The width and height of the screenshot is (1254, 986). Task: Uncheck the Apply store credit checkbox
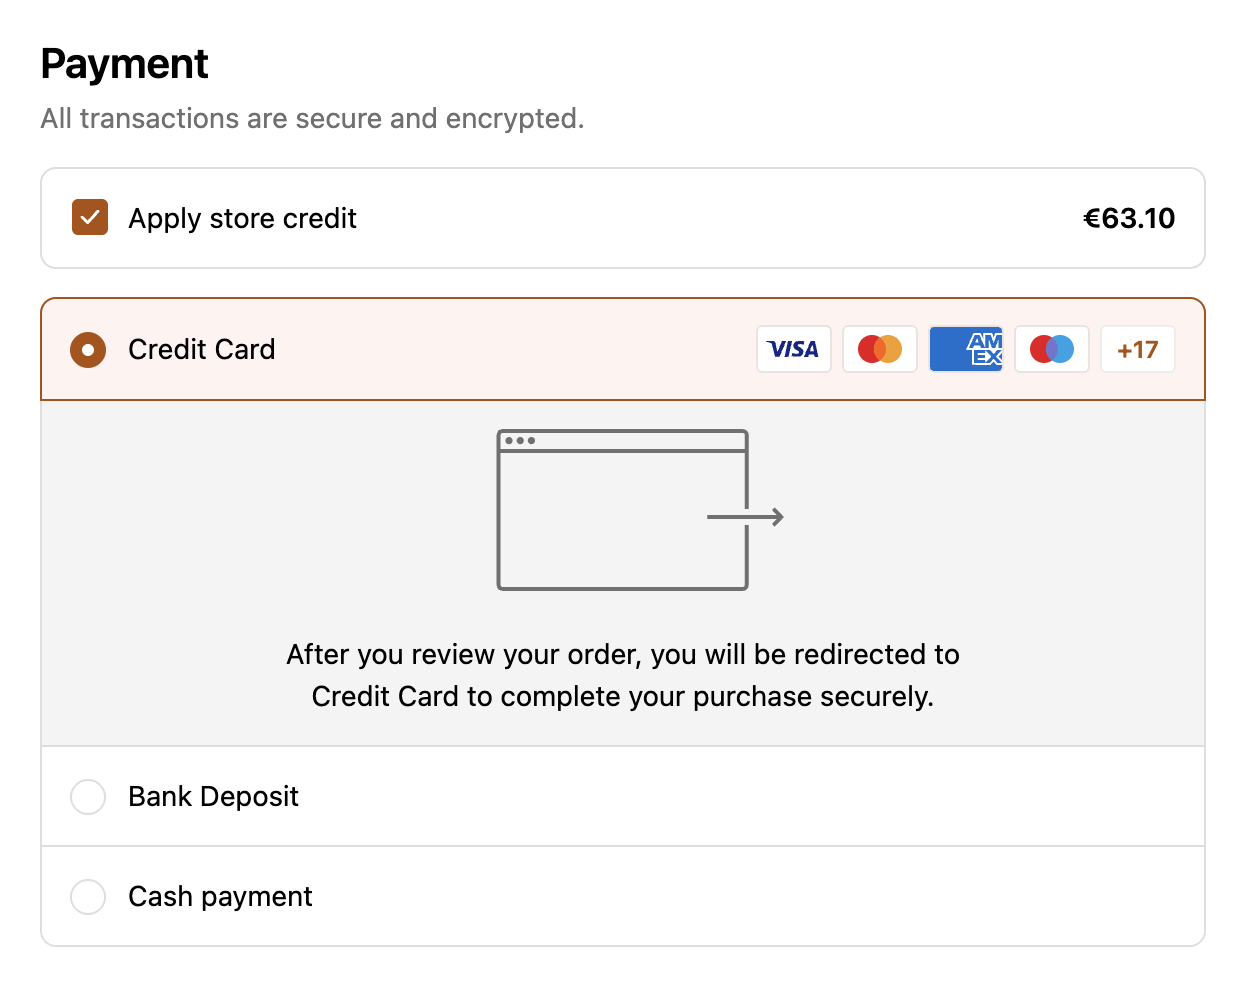click(x=90, y=217)
